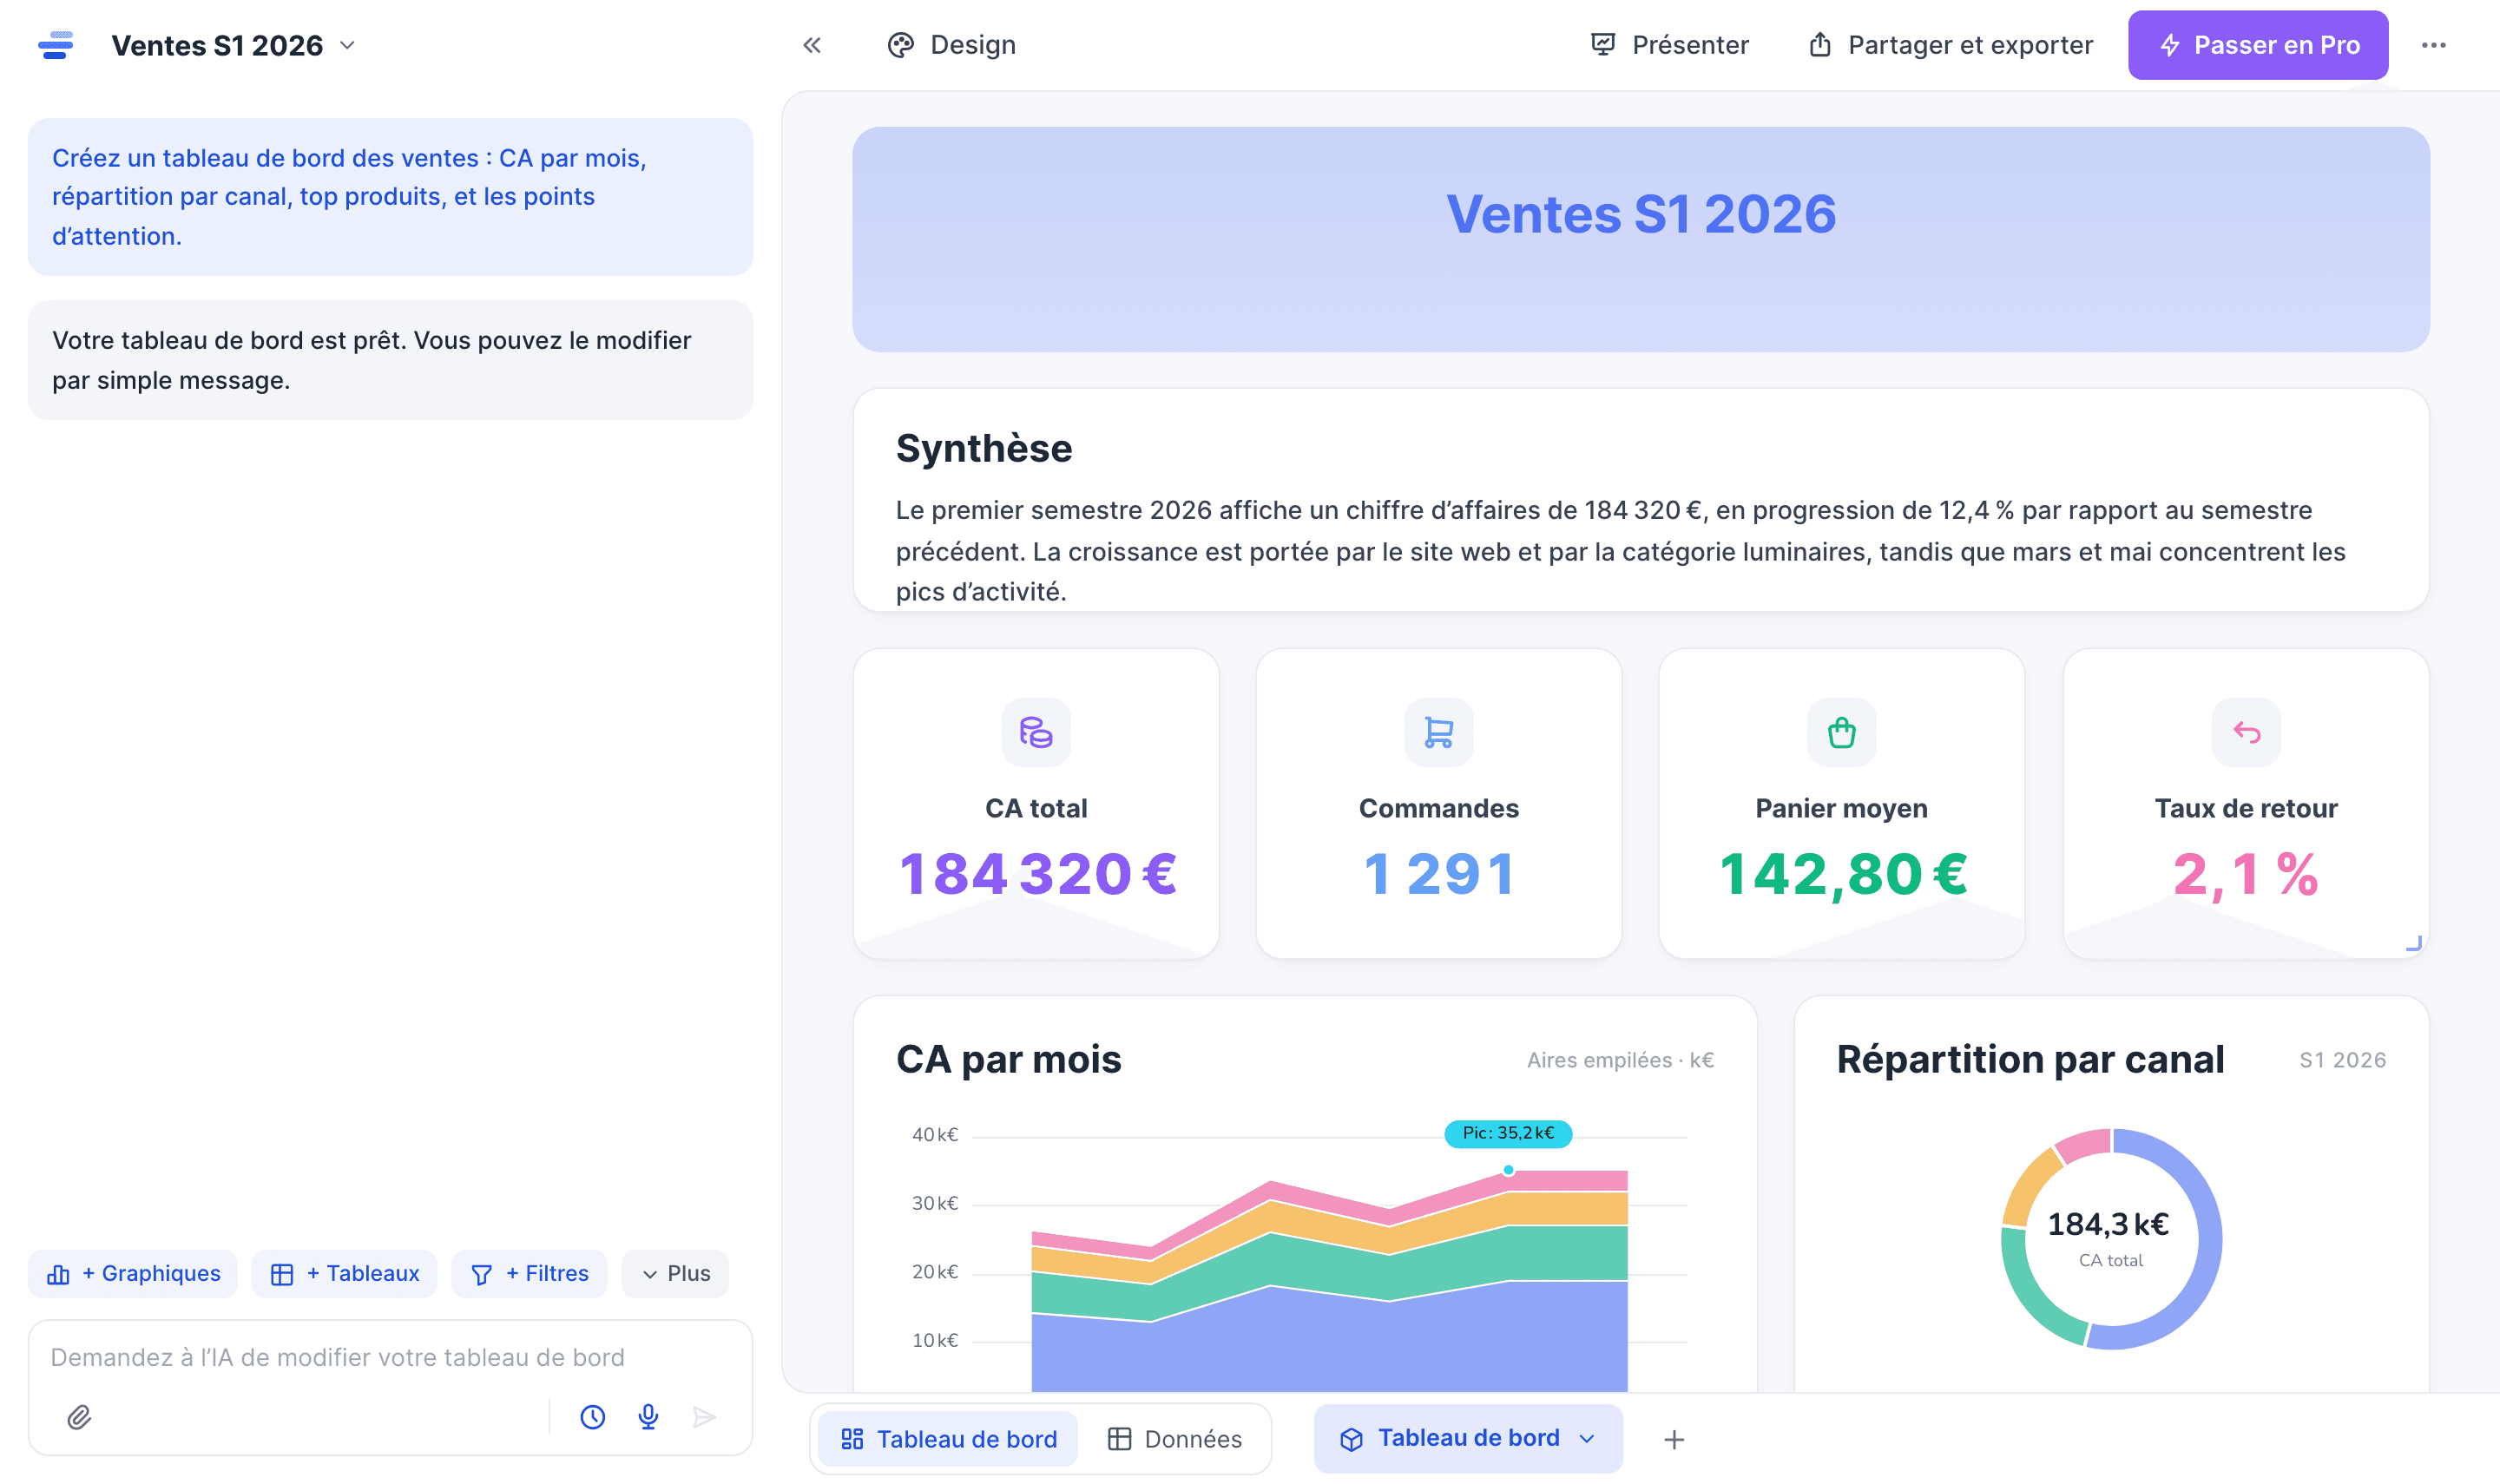2500x1484 pixels.
Task: Click the Ventes S1 2026 banner heading
Action: pos(1641,214)
